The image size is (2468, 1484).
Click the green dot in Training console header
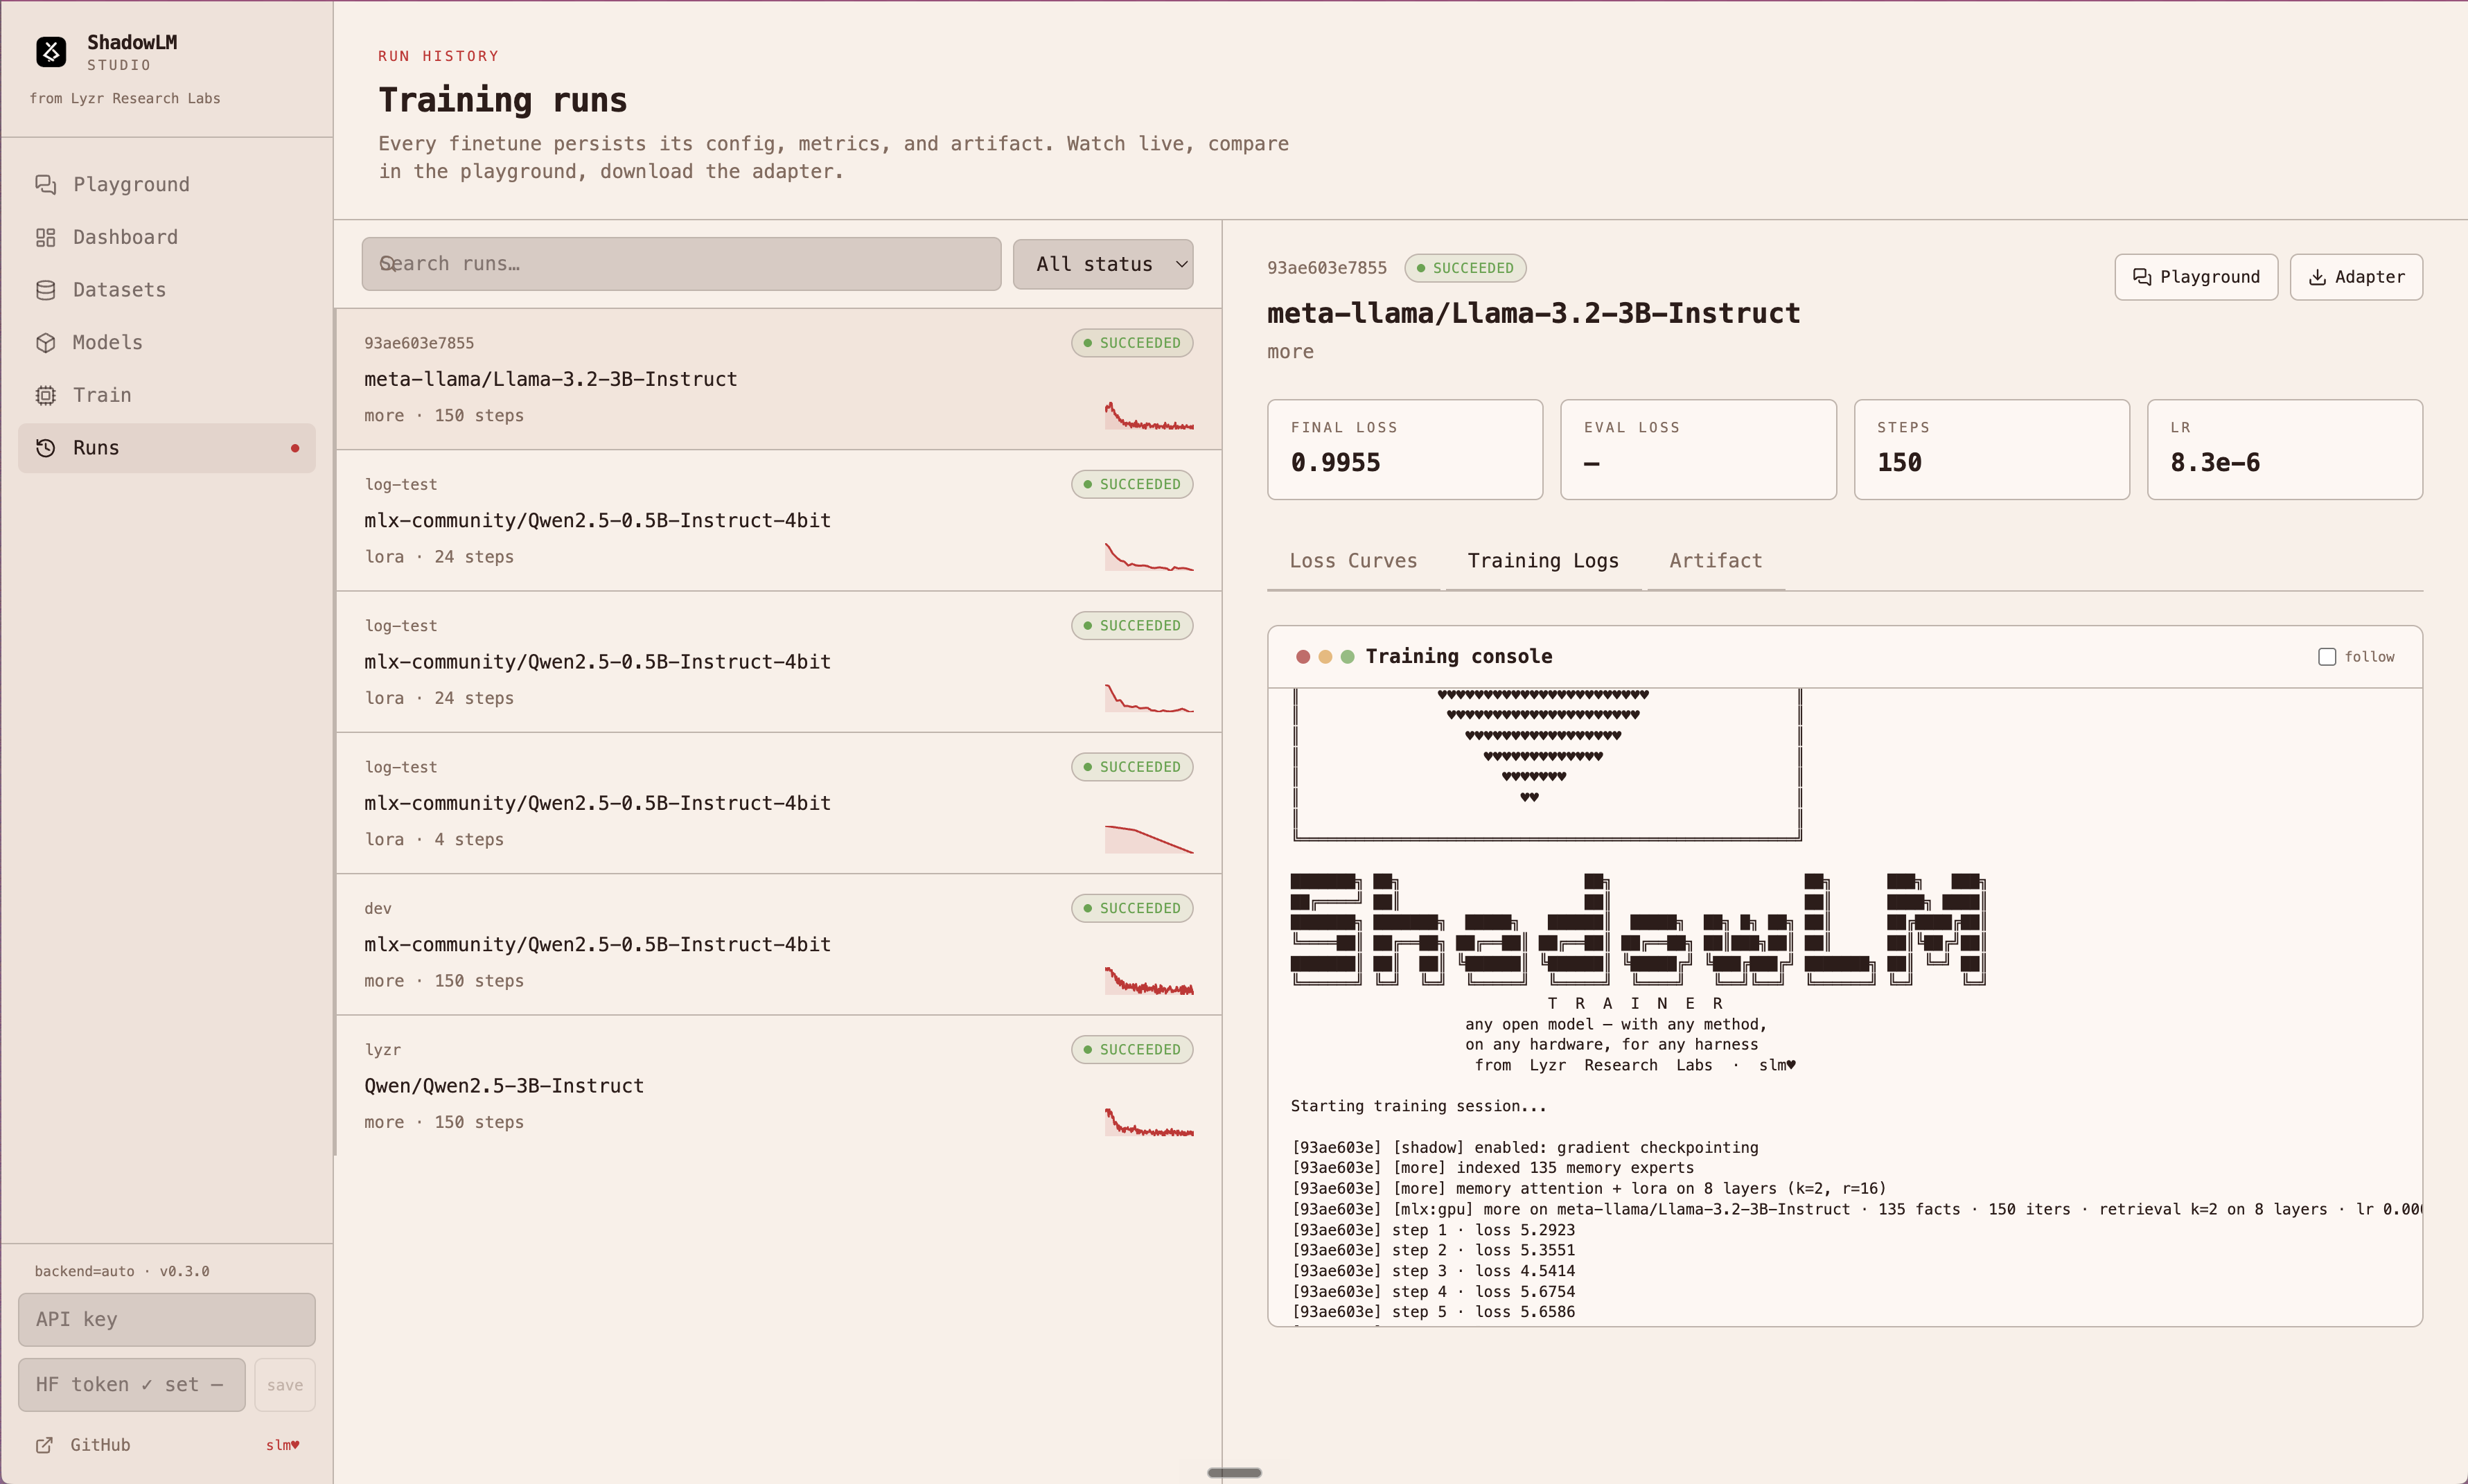point(1347,657)
